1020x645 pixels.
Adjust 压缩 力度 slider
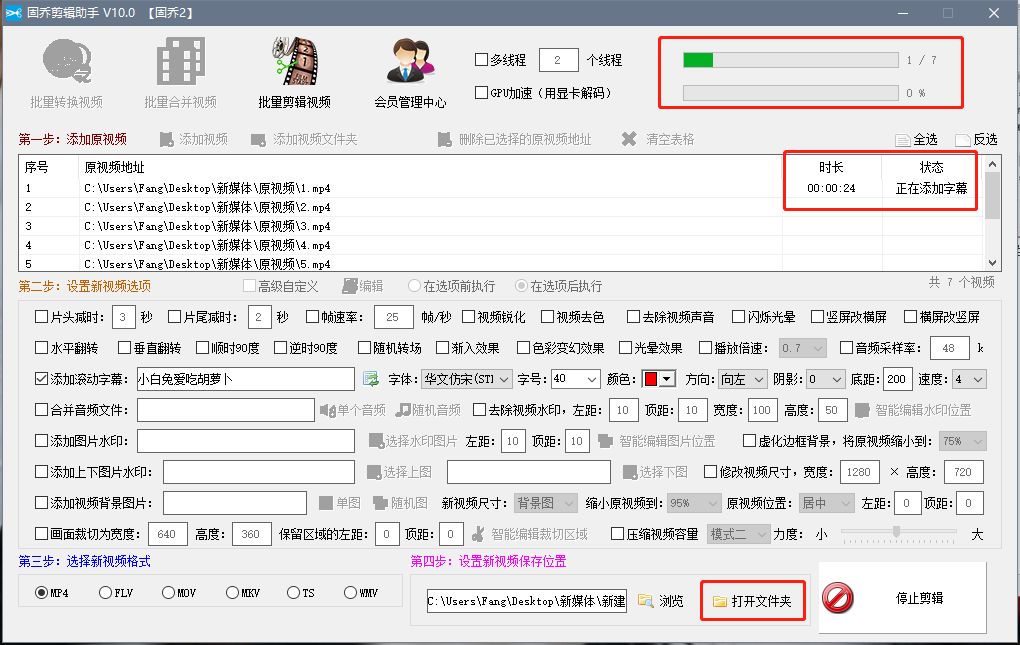tap(896, 532)
